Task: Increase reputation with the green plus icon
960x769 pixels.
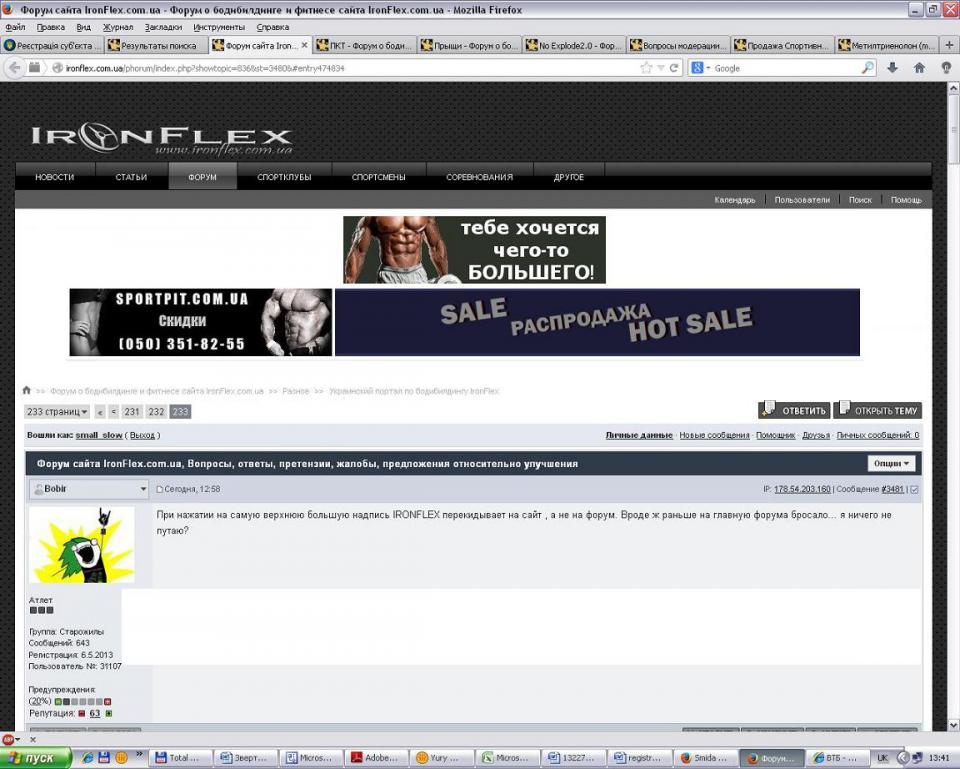Action: point(109,714)
